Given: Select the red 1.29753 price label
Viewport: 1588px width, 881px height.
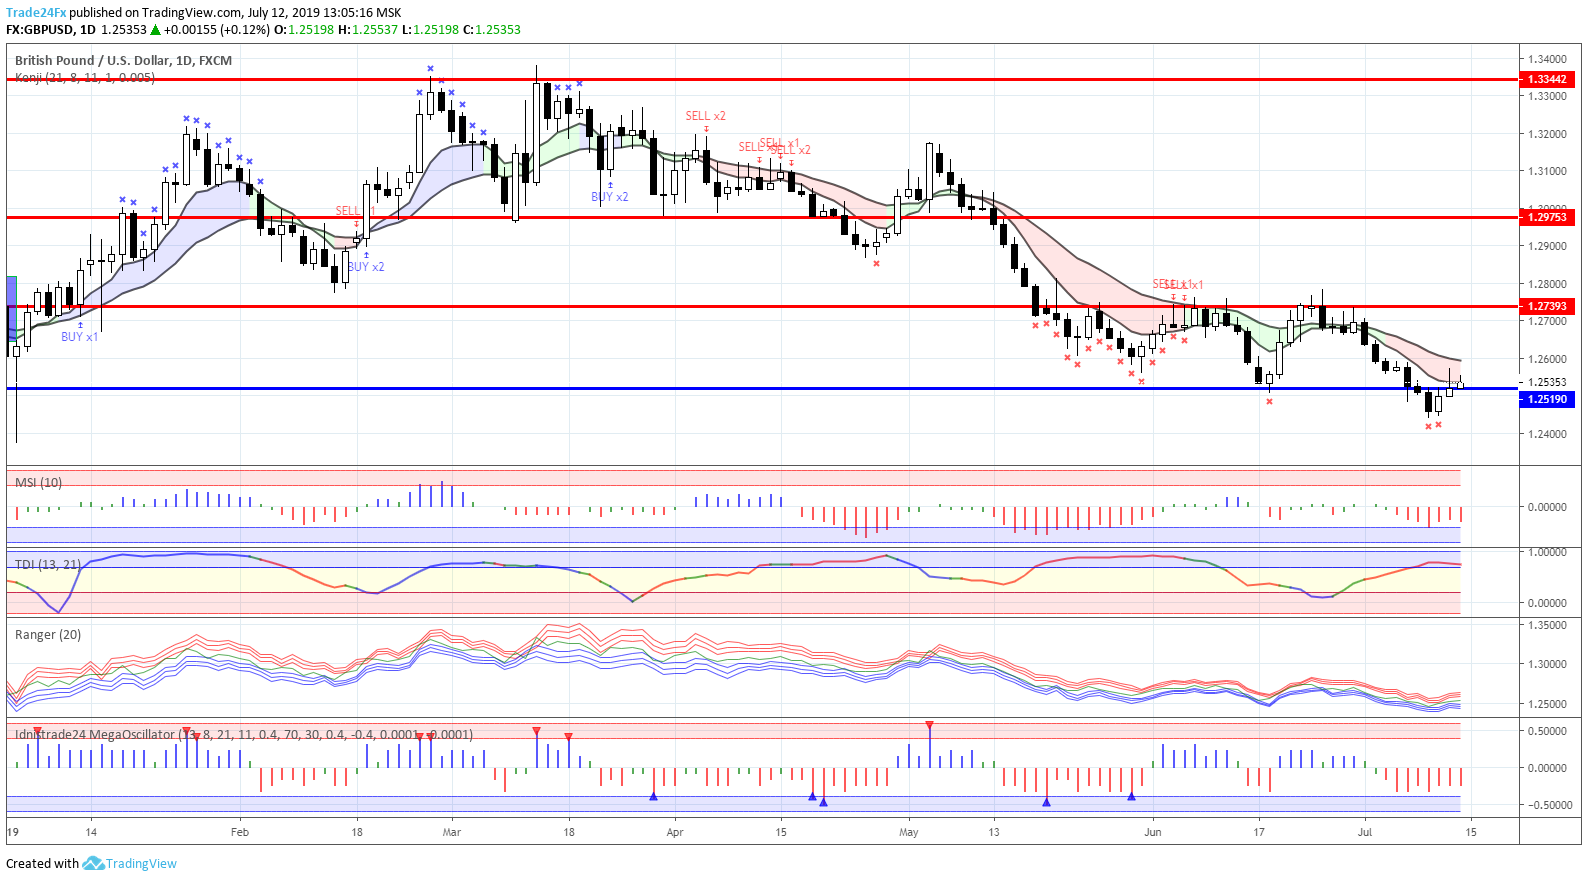Looking at the screenshot, I should 1547,217.
